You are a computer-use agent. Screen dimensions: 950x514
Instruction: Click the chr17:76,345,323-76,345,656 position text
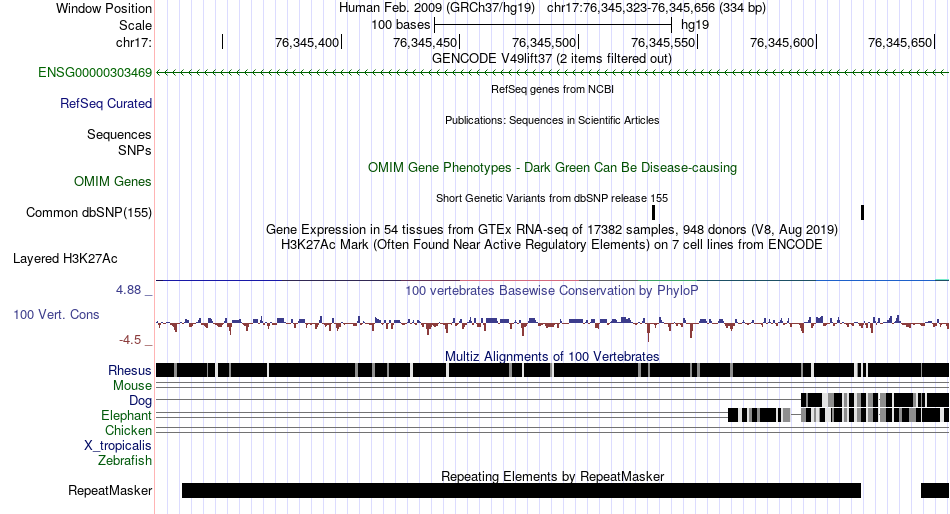pyautogui.click(x=656, y=8)
